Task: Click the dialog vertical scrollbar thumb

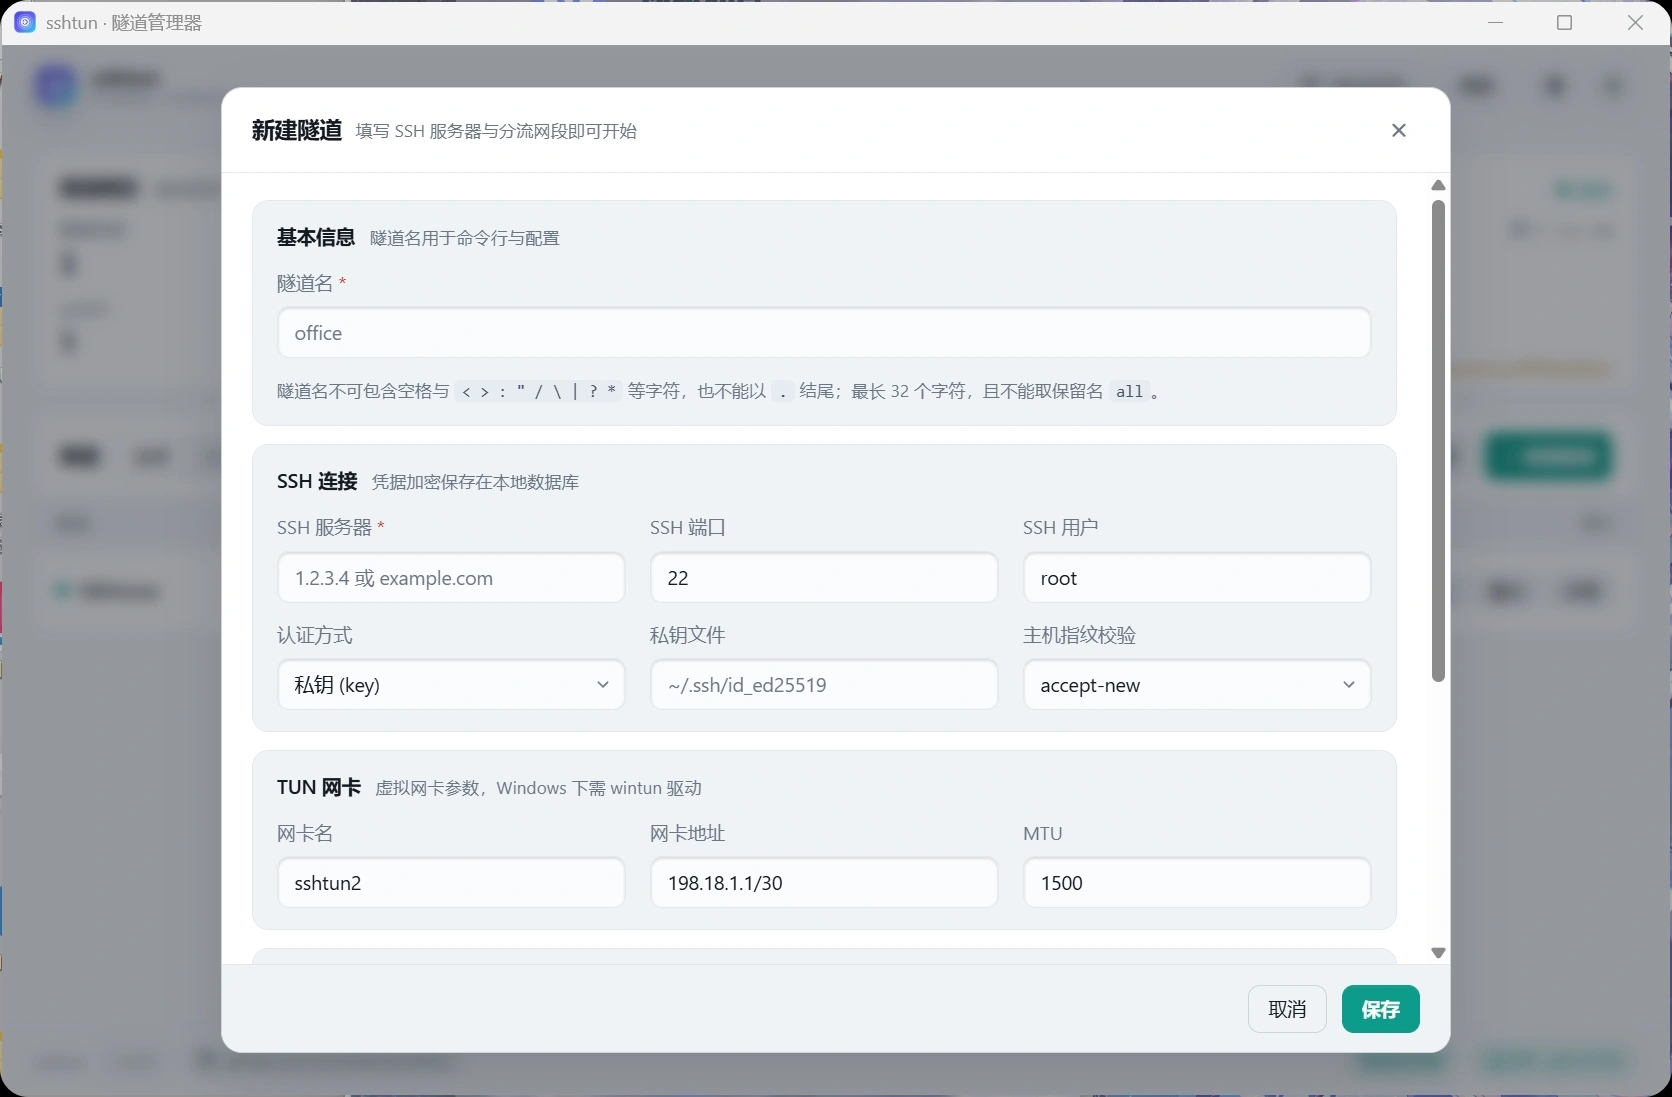Action: [x=1438, y=441]
